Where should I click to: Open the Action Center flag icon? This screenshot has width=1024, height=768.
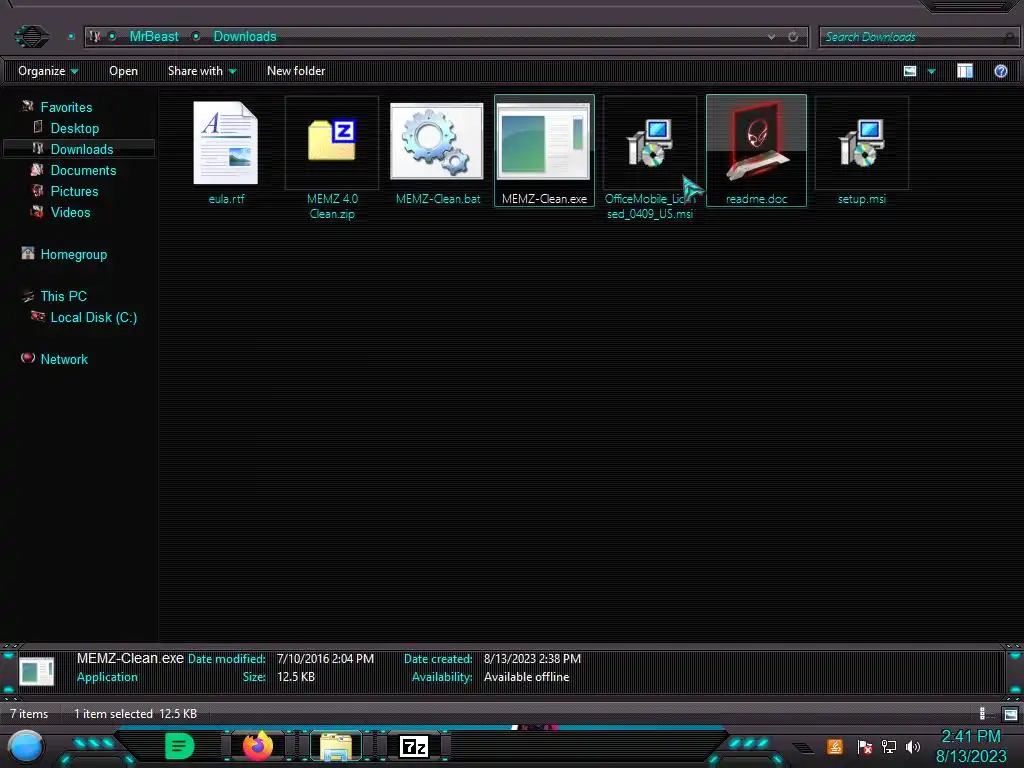865,746
